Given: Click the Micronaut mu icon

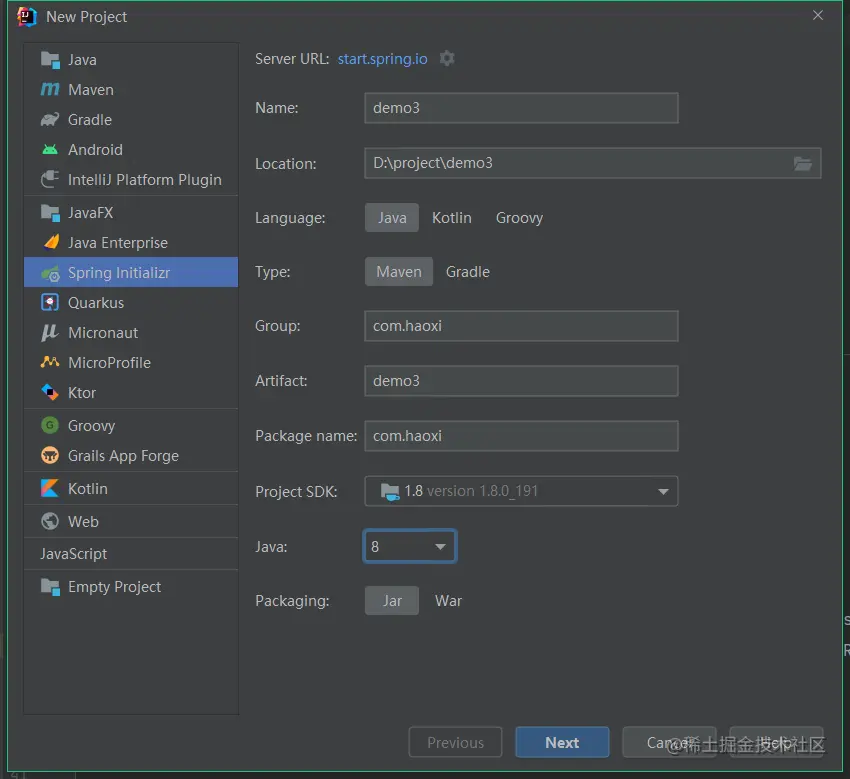Looking at the screenshot, I should click(x=50, y=332).
